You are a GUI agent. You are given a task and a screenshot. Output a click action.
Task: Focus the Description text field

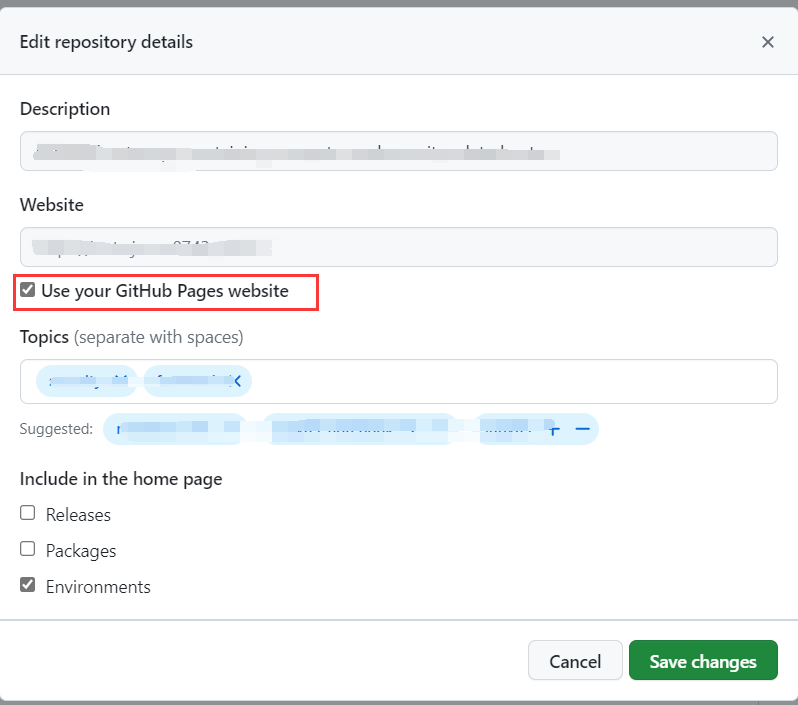[x=398, y=151]
